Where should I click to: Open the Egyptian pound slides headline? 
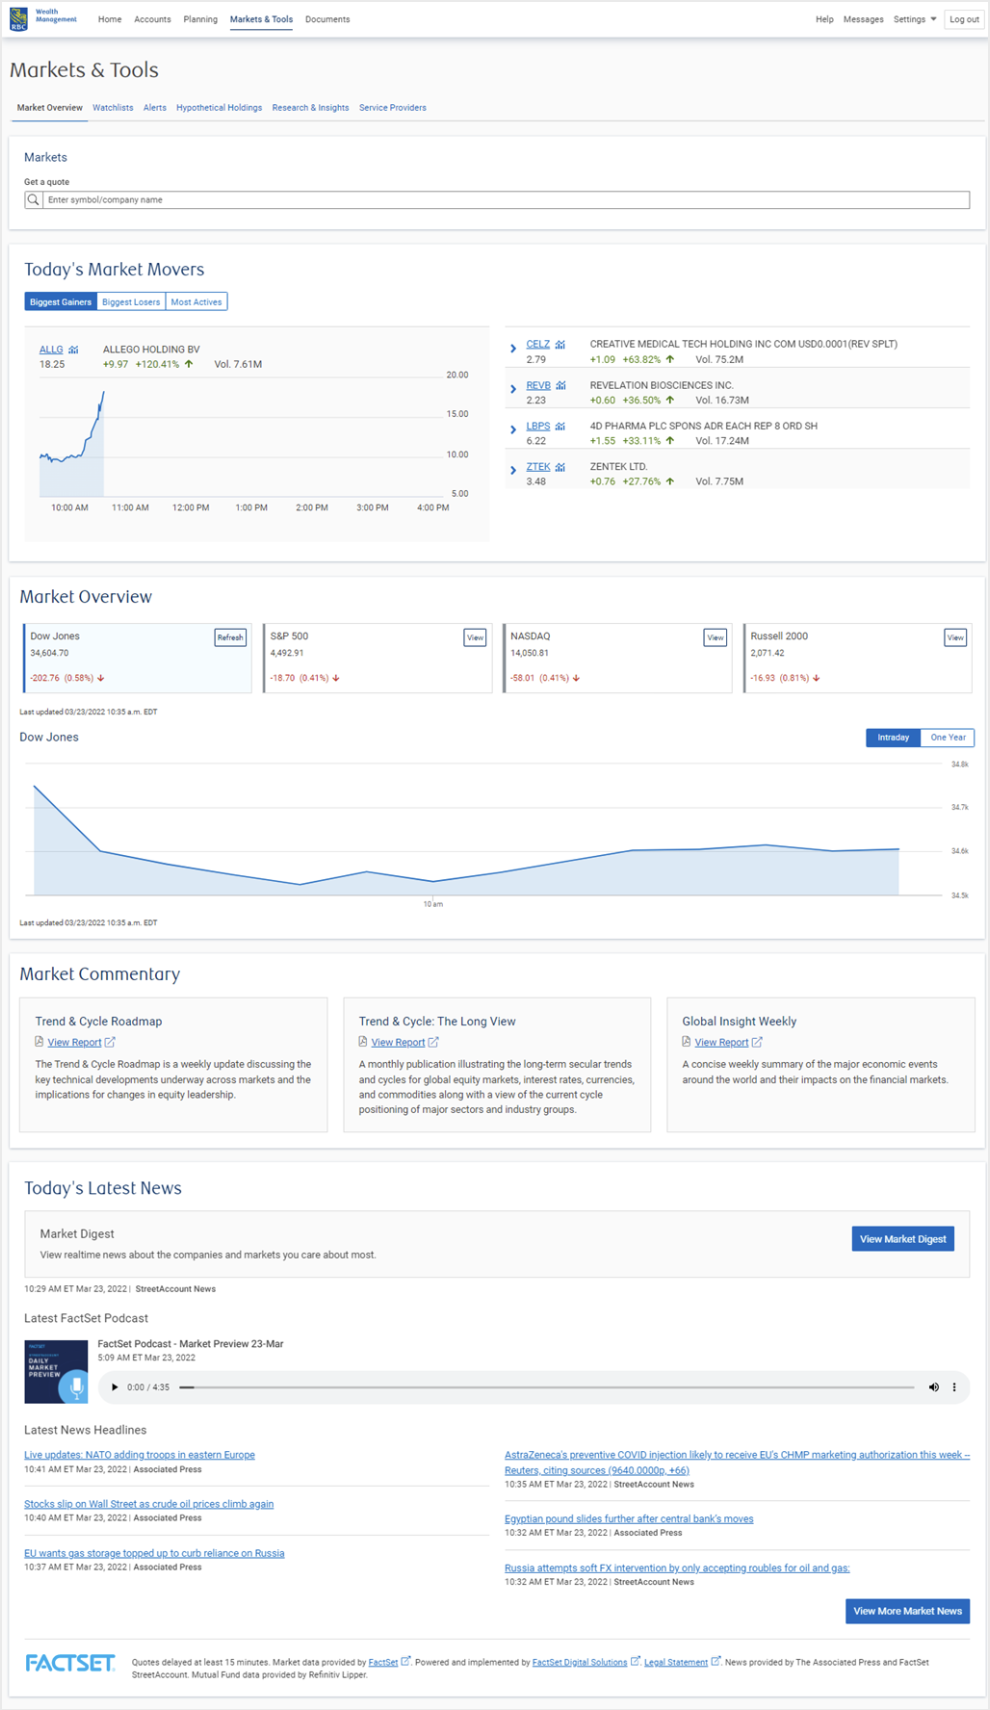point(629,1519)
